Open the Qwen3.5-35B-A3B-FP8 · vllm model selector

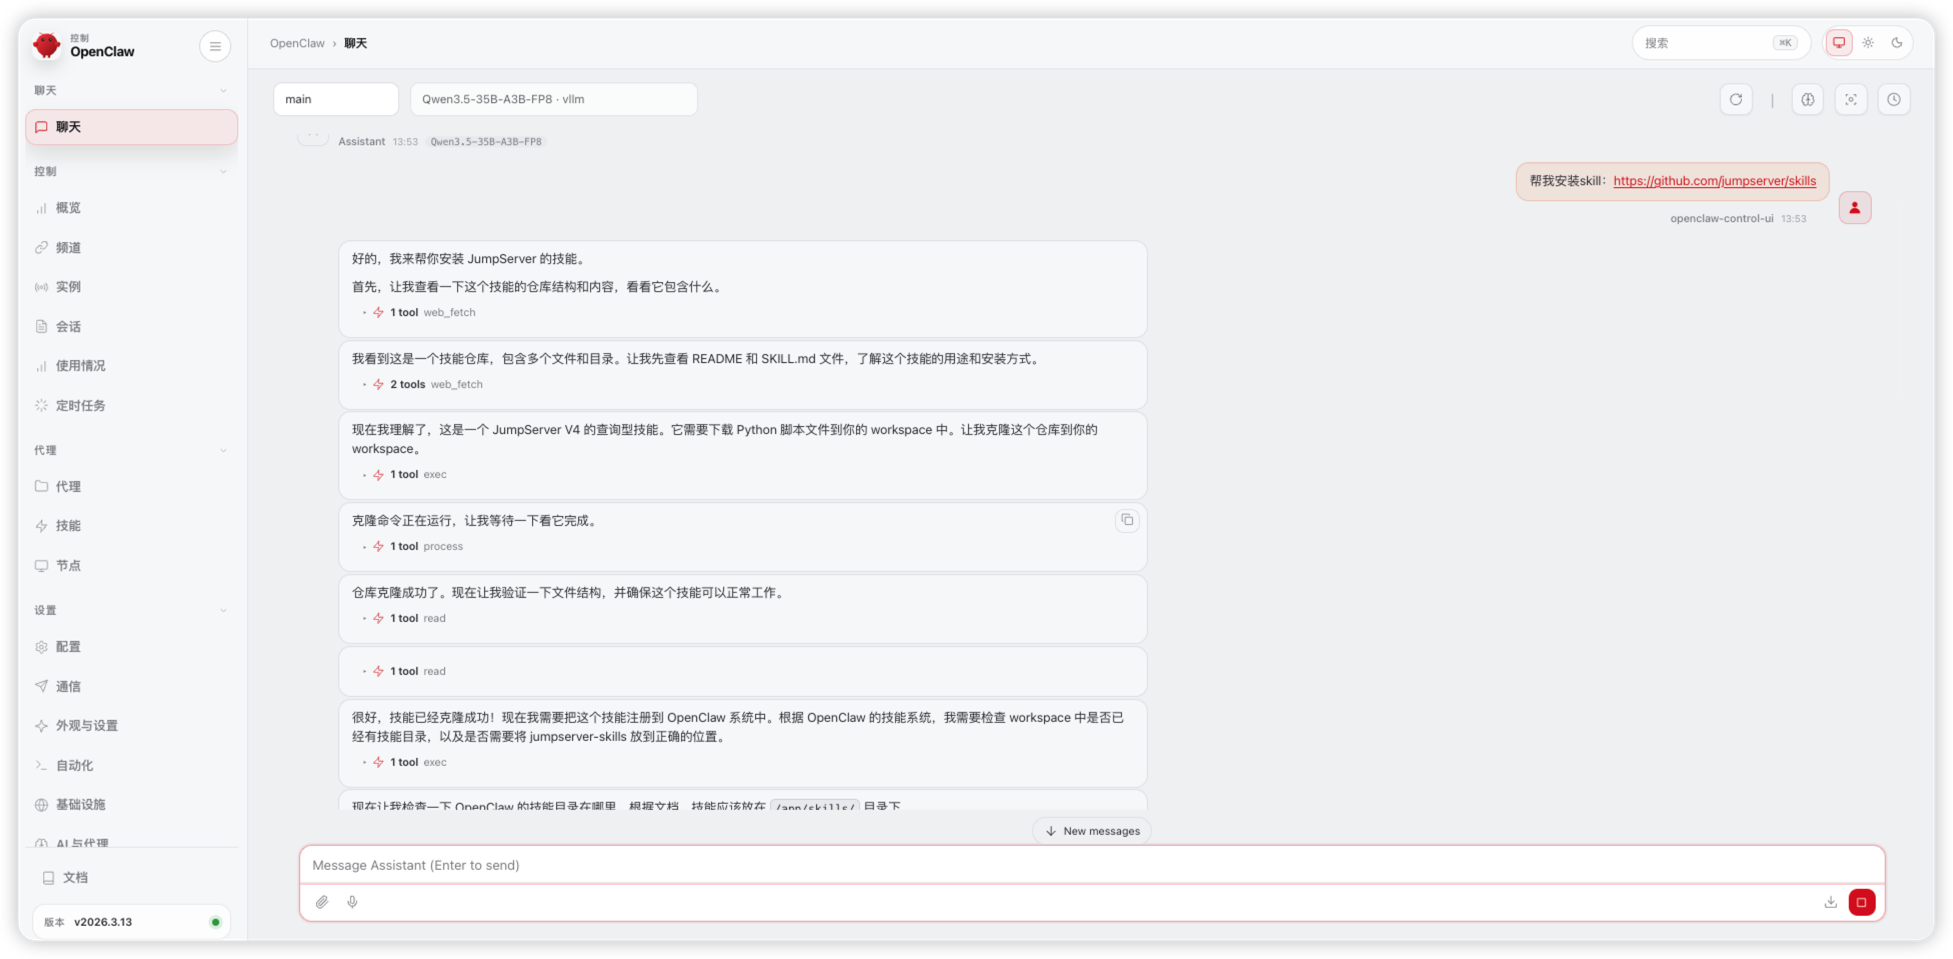(x=554, y=99)
